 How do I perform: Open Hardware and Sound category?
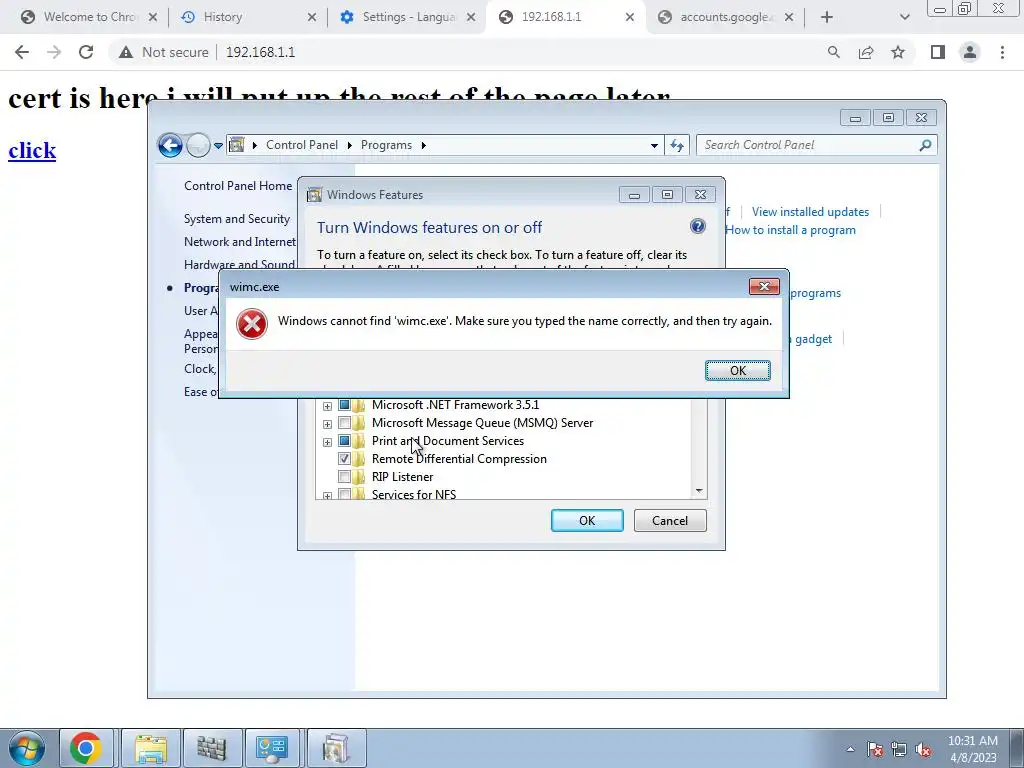[239, 264]
